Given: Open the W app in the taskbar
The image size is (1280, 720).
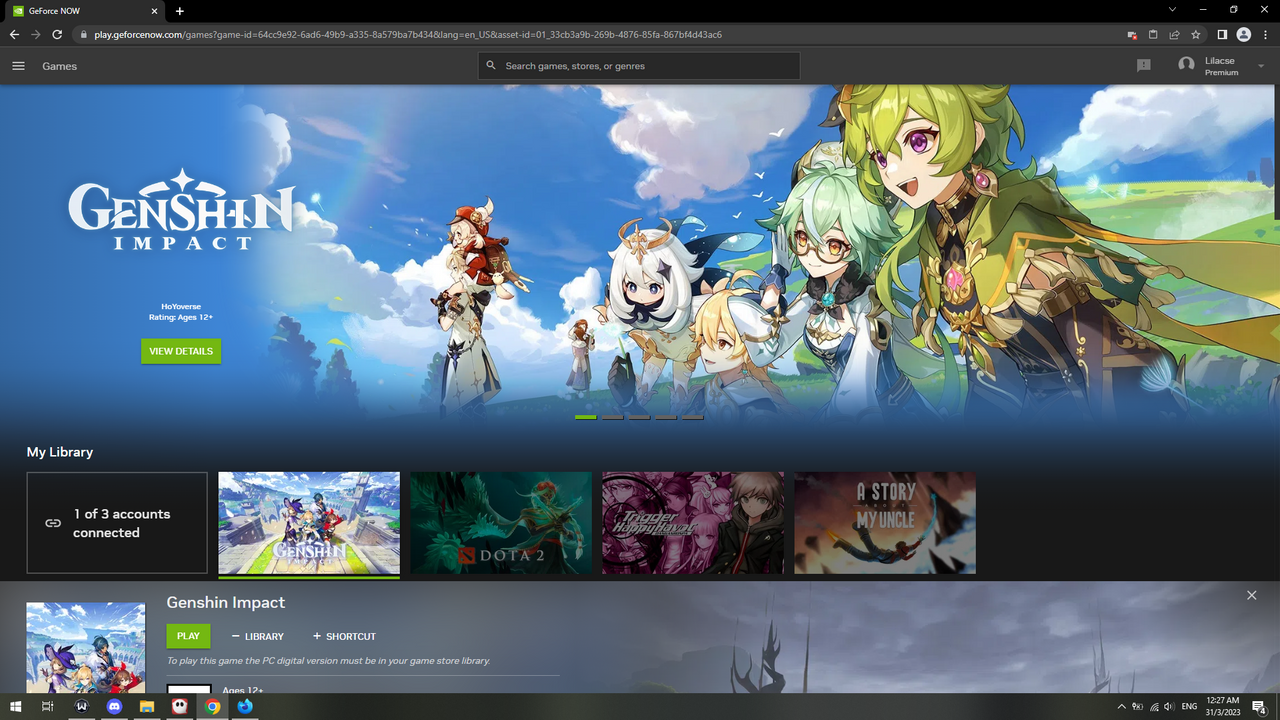Looking at the screenshot, I should tap(82, 706).
